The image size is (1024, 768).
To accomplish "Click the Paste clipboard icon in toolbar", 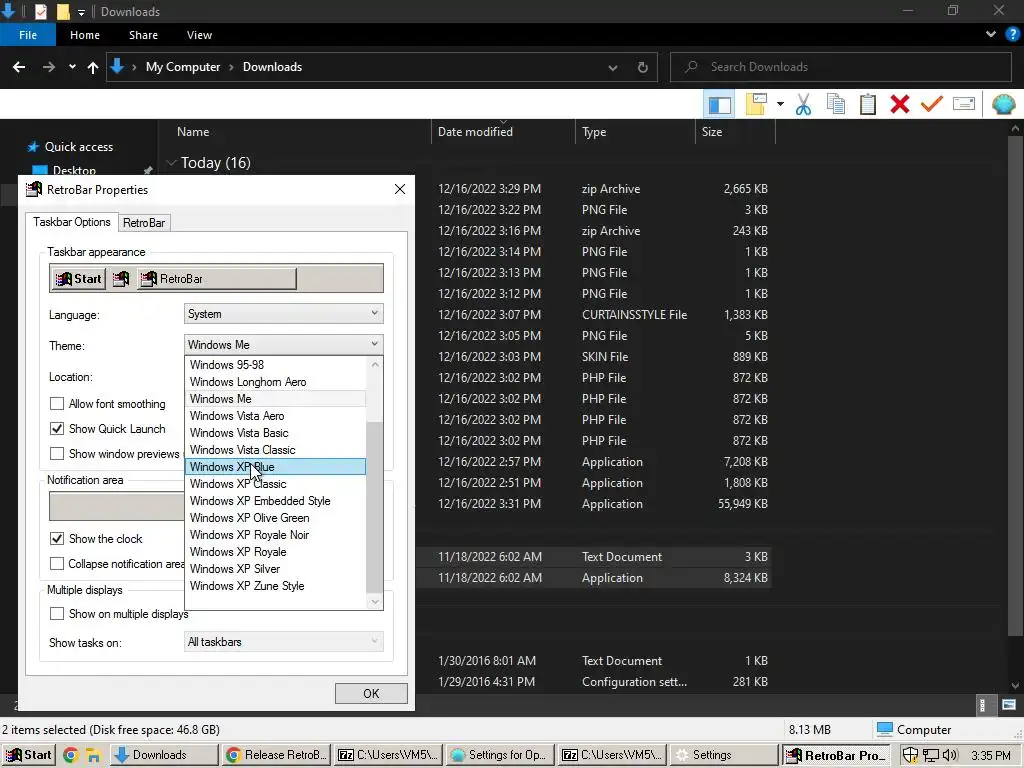I will click(868, 104).
